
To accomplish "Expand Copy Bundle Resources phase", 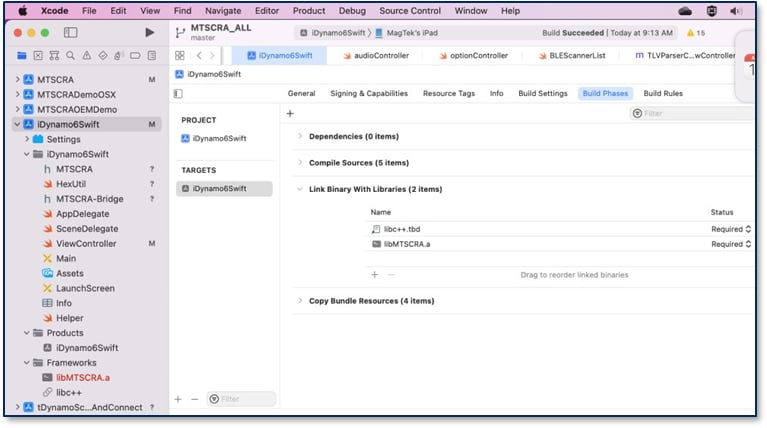I will [x=300, y=301].
